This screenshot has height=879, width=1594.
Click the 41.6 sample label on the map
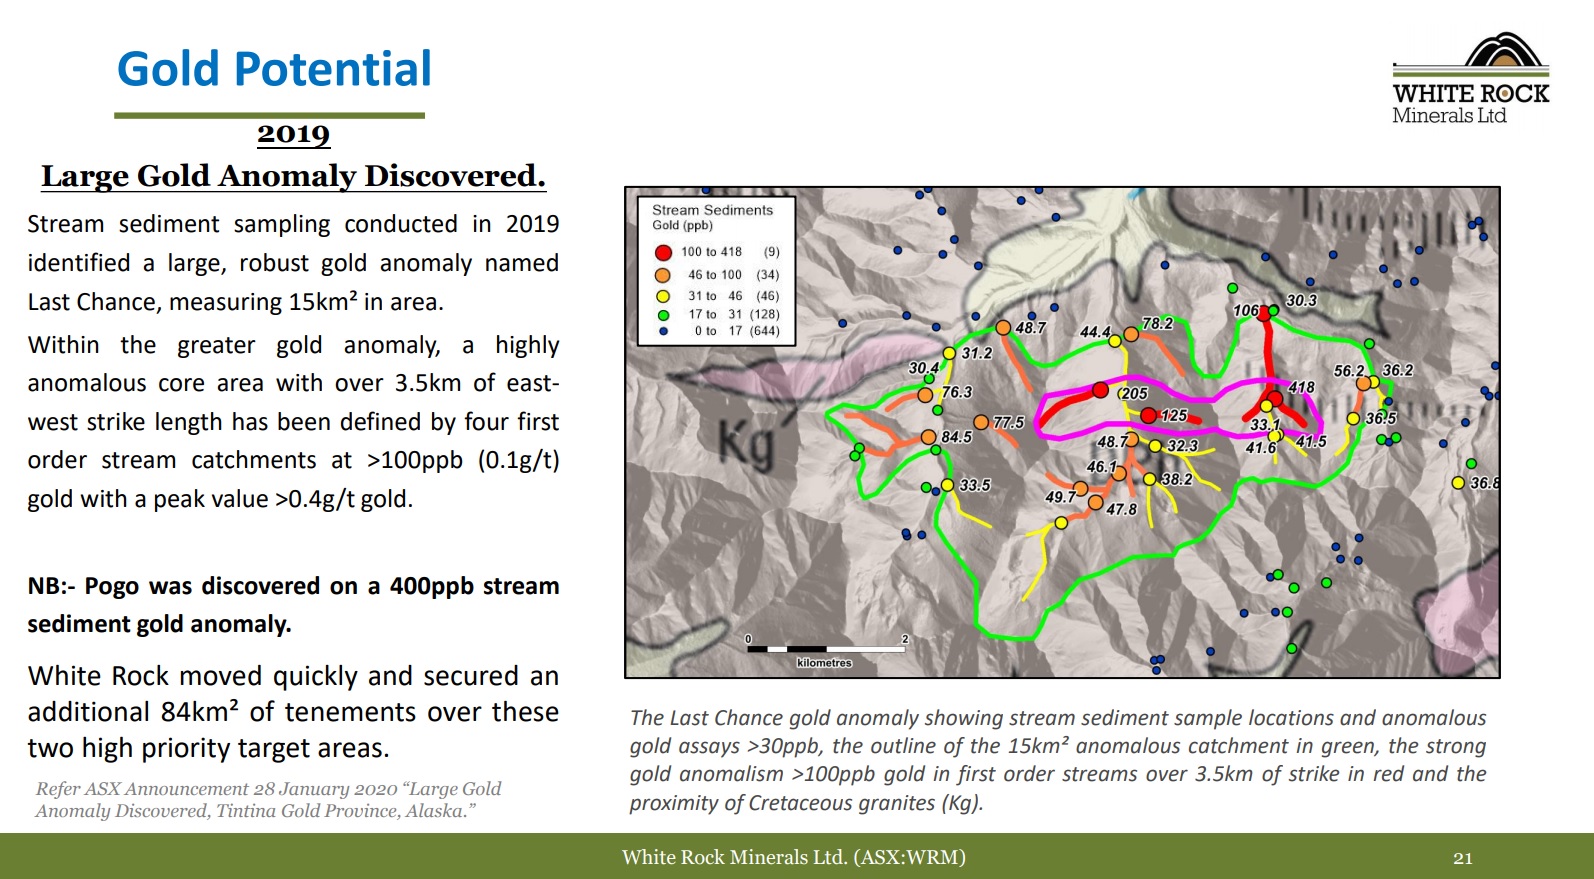(1261, 447)
